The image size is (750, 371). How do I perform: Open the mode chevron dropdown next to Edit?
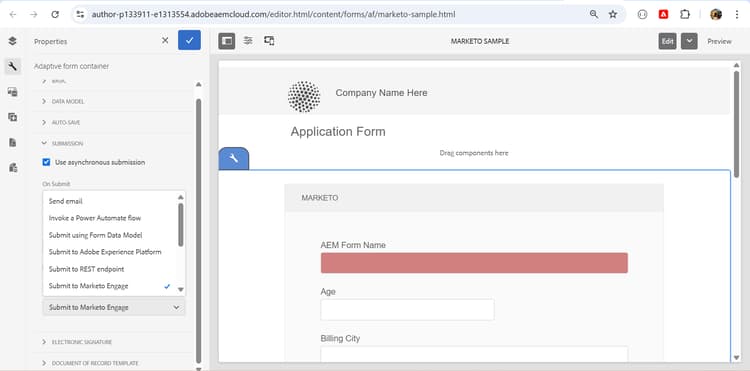point(689,41)
